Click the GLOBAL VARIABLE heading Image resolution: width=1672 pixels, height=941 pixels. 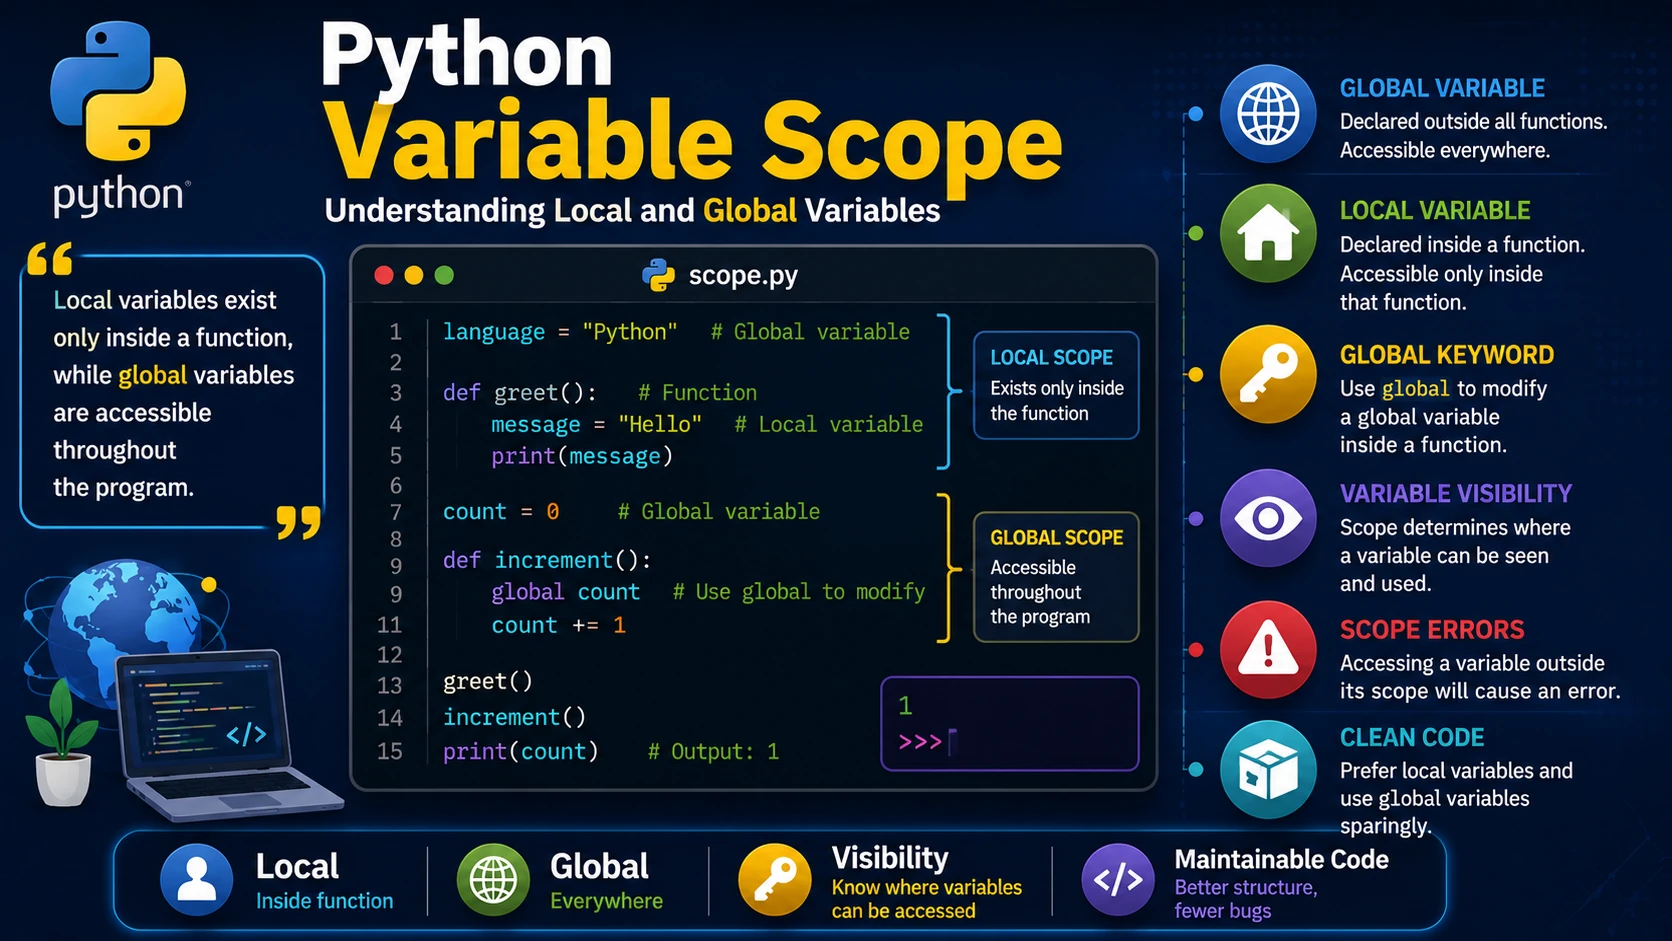(1442, 89)
